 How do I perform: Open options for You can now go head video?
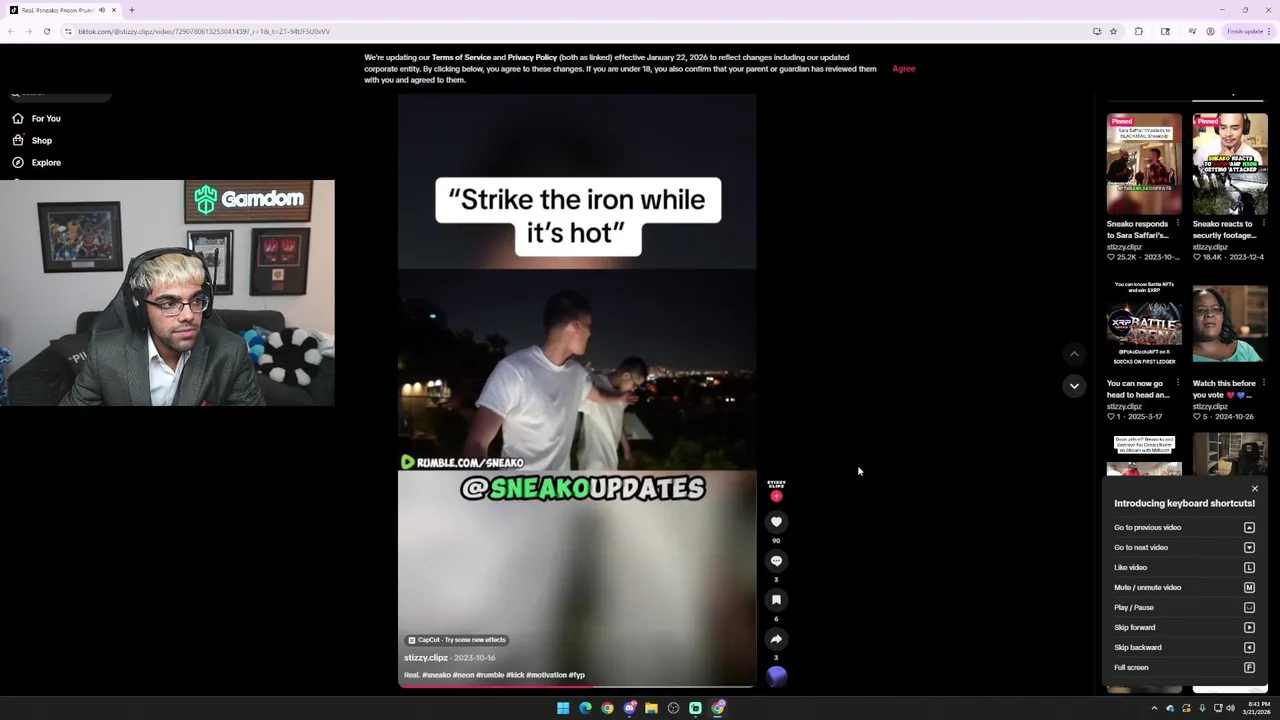(x=1178, y=383)
